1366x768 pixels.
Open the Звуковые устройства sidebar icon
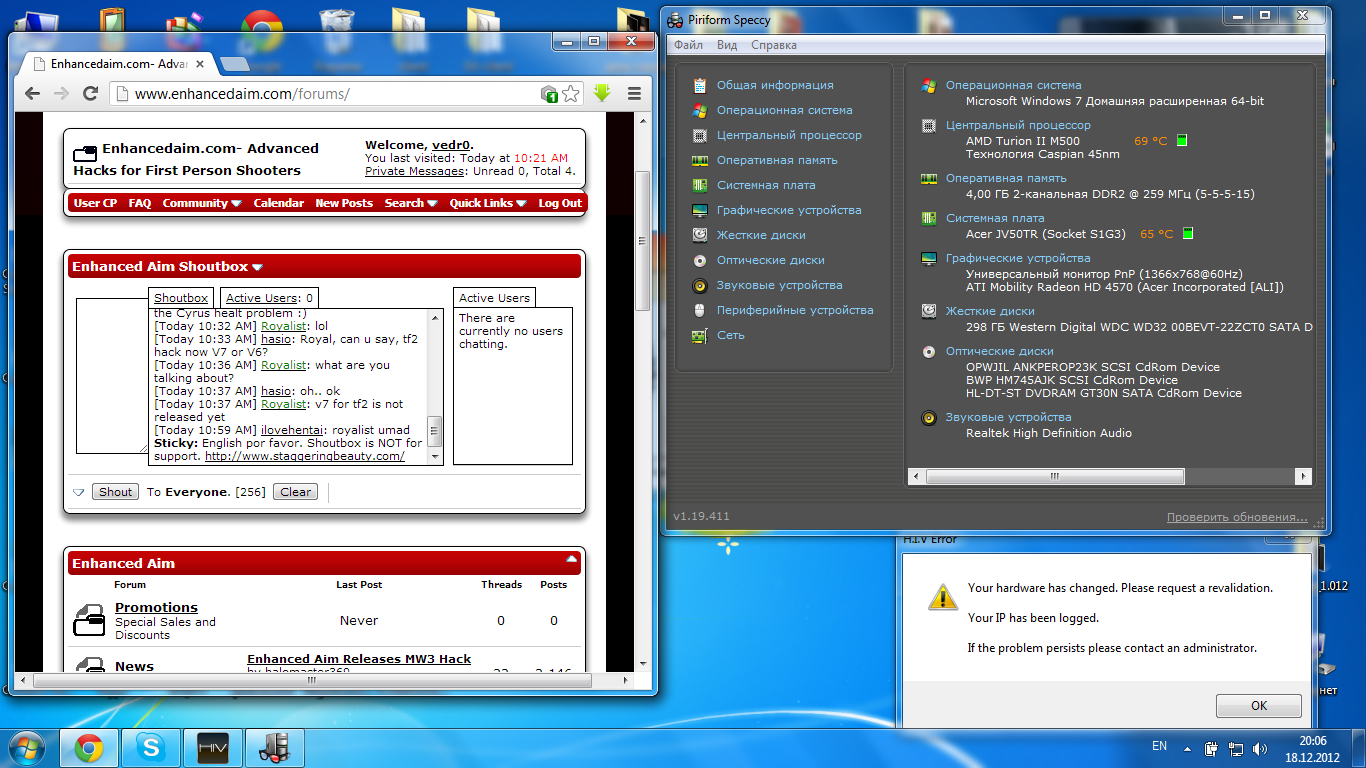point(700,285)
